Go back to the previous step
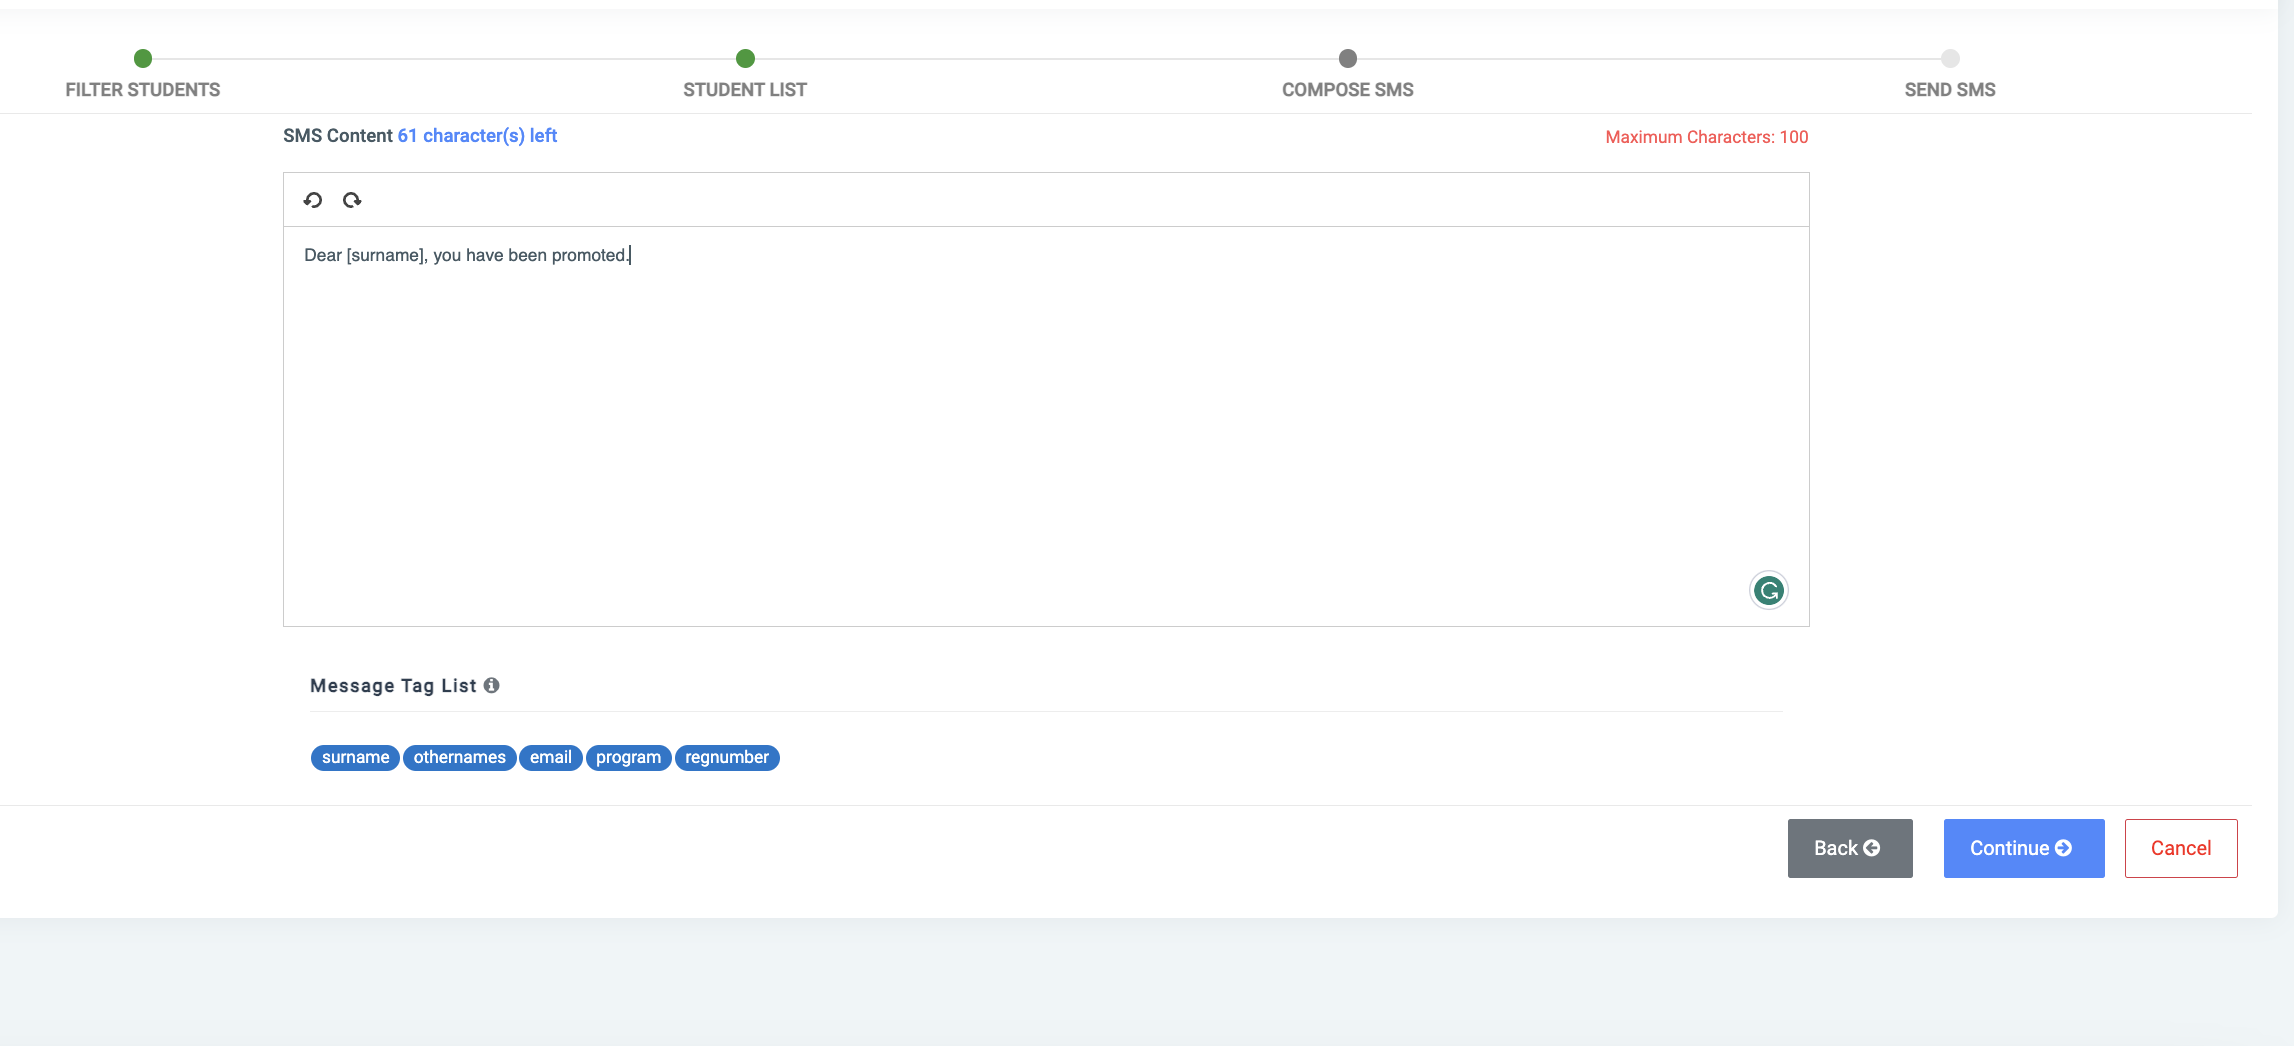This screenshot has width=2294, height=1046. click(x=1850, y=848)
